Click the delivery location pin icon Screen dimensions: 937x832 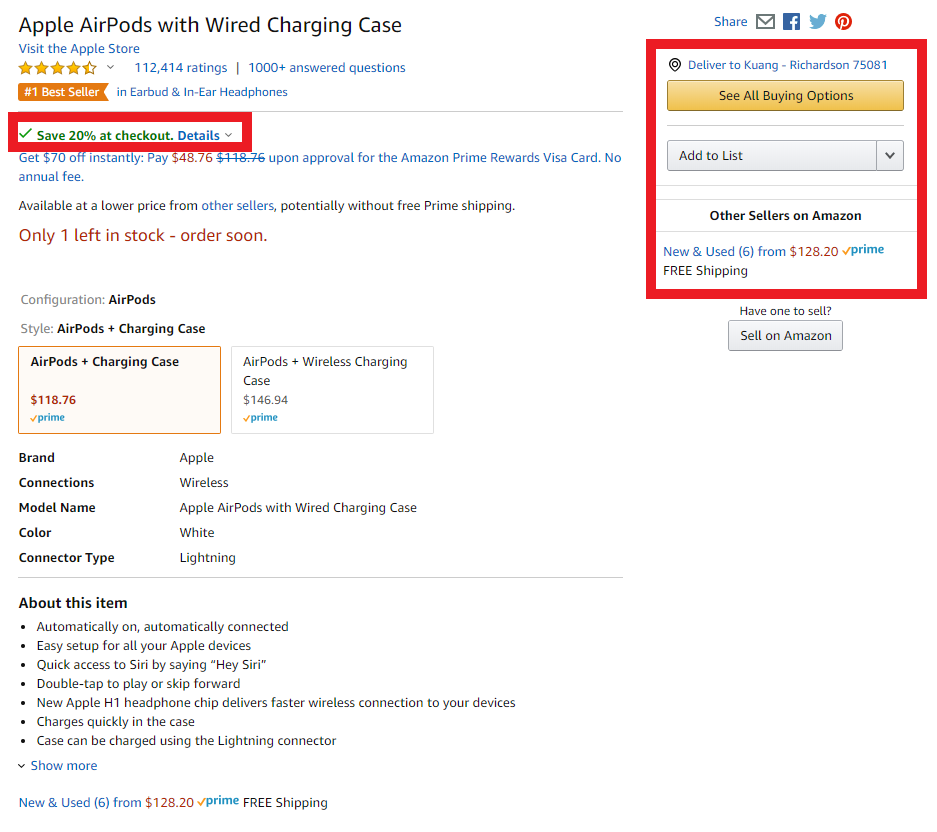[x=675, y=65]
